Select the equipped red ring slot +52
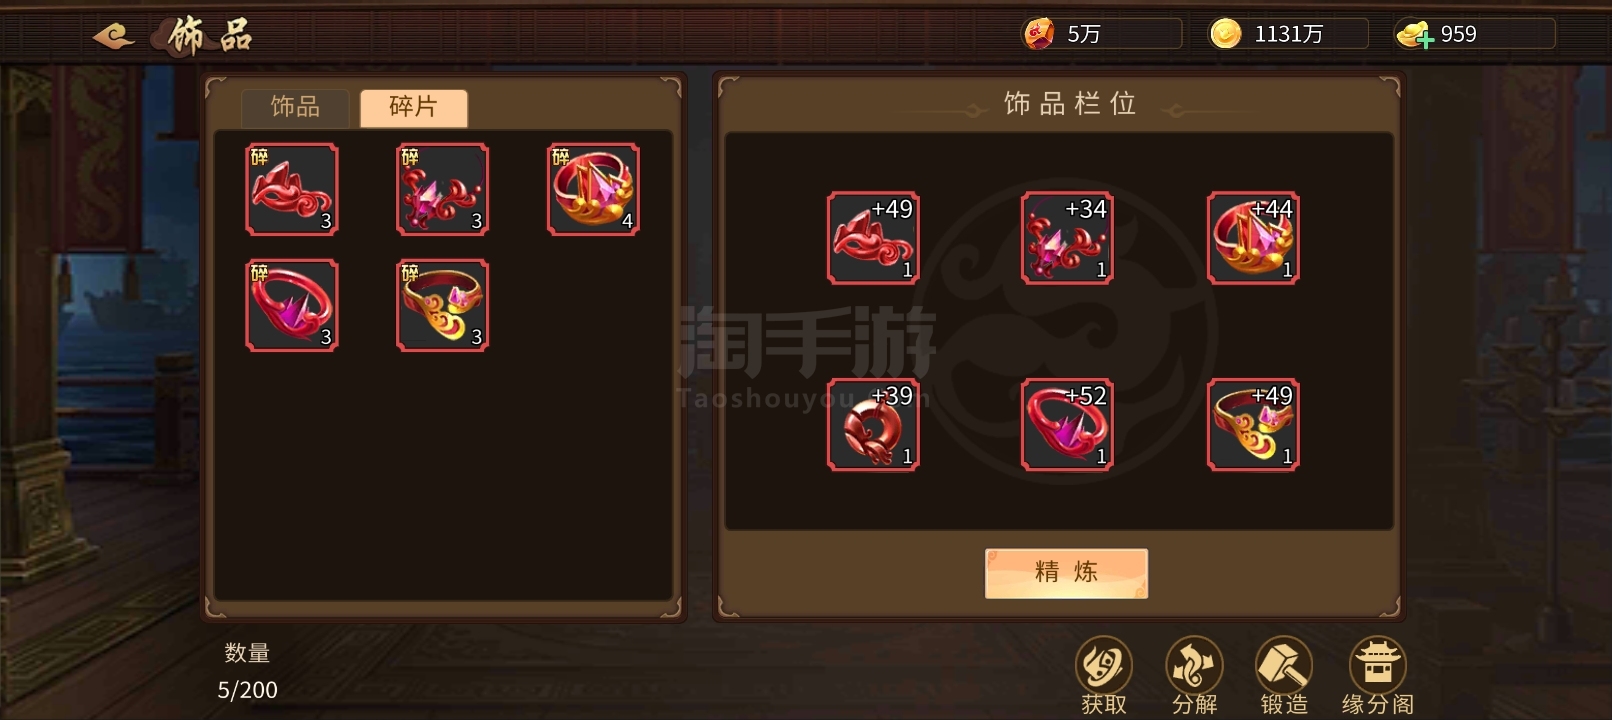The height and width of the screenshot is (720, 1612). [x=1067, y=424]
